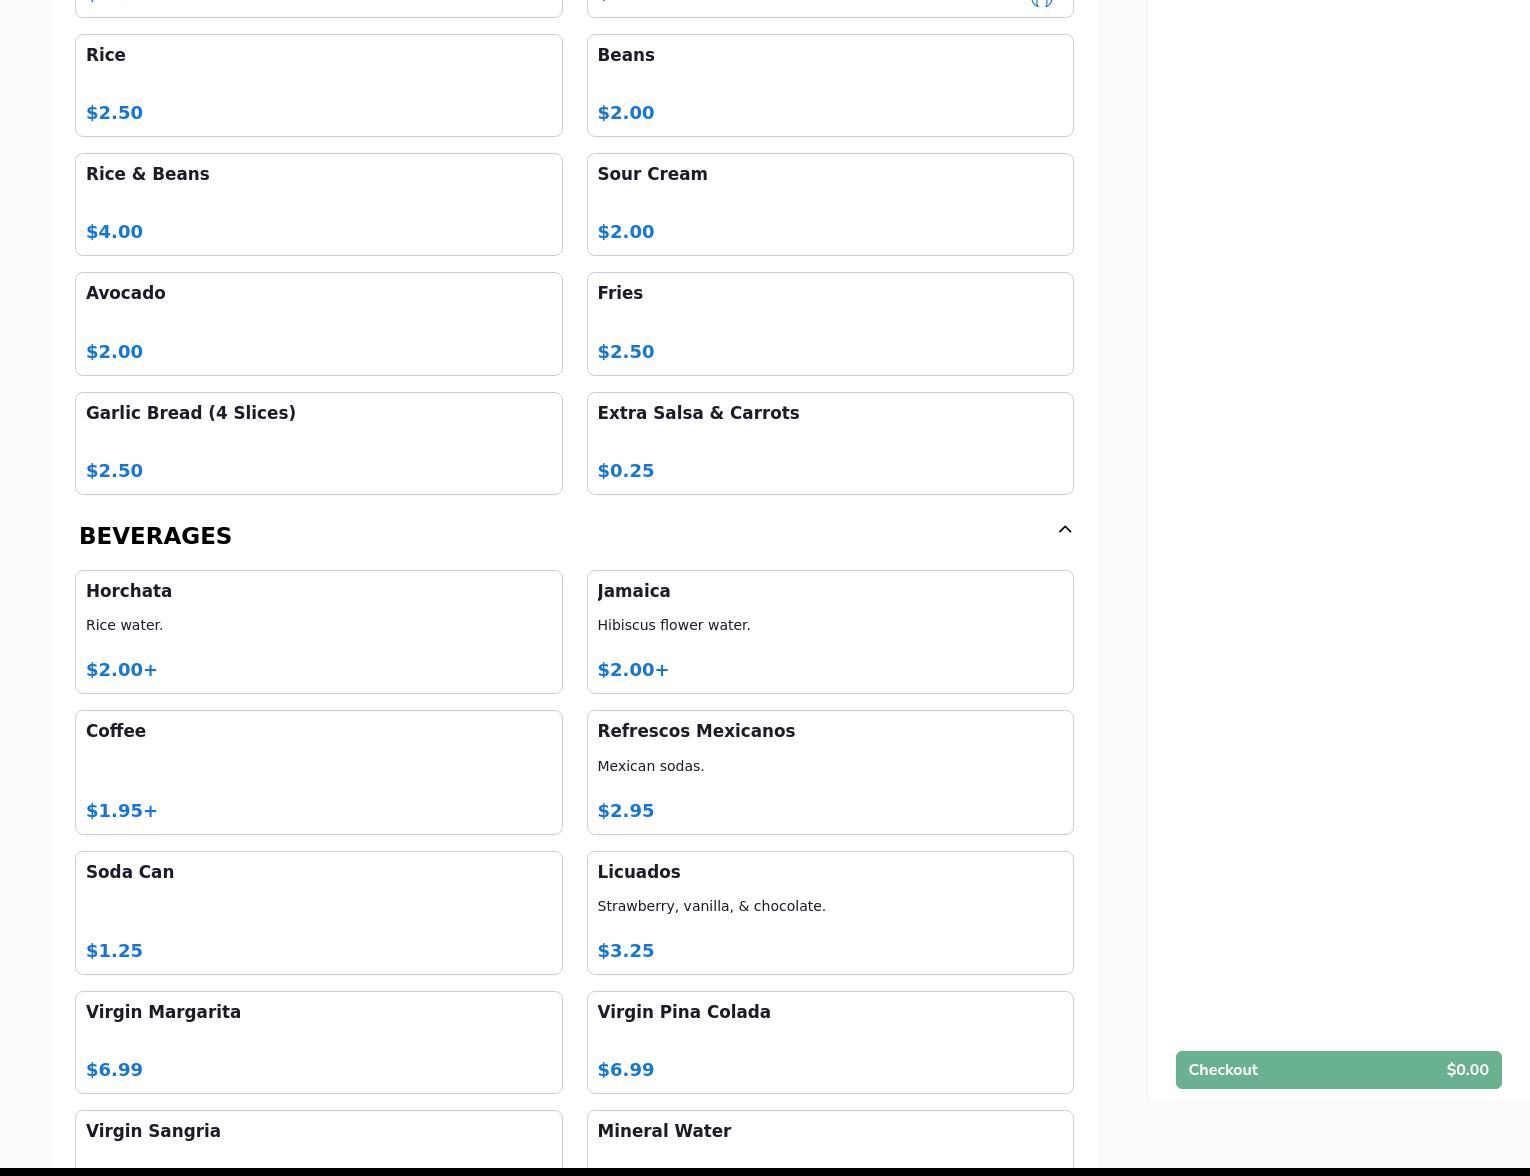Click the $2.00+ price under Horchata

coord(122,670)
